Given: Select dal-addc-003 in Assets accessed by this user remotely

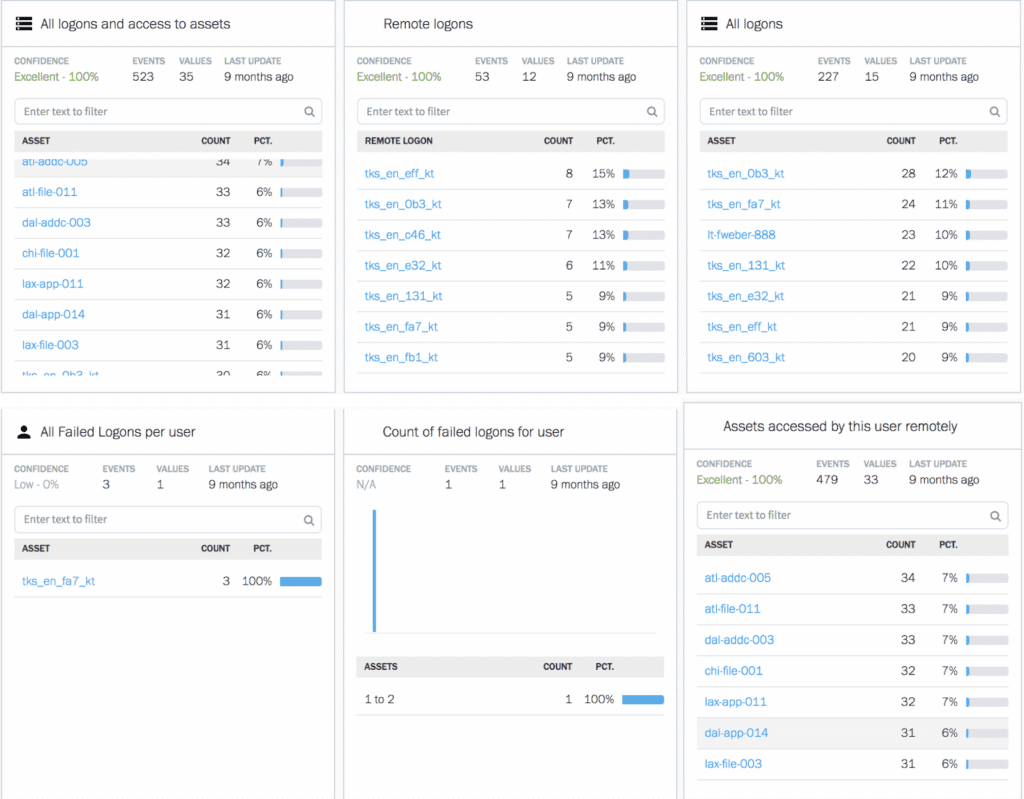Looking at the screenshot, I should [739, 639].
